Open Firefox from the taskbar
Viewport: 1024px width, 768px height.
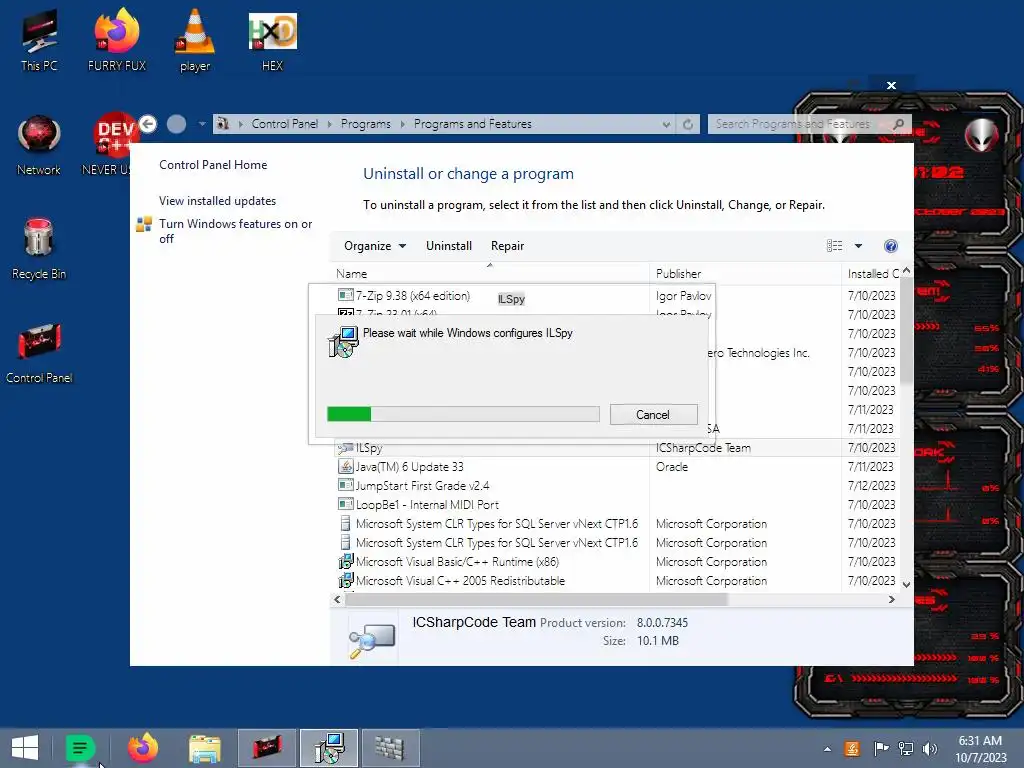[142, 748]
